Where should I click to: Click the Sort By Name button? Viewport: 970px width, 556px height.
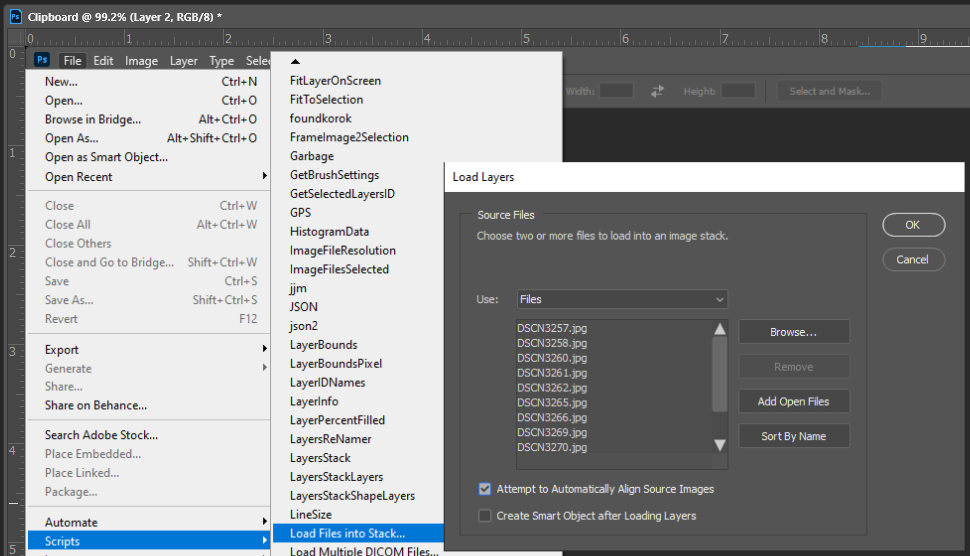(x=794, y=436)
